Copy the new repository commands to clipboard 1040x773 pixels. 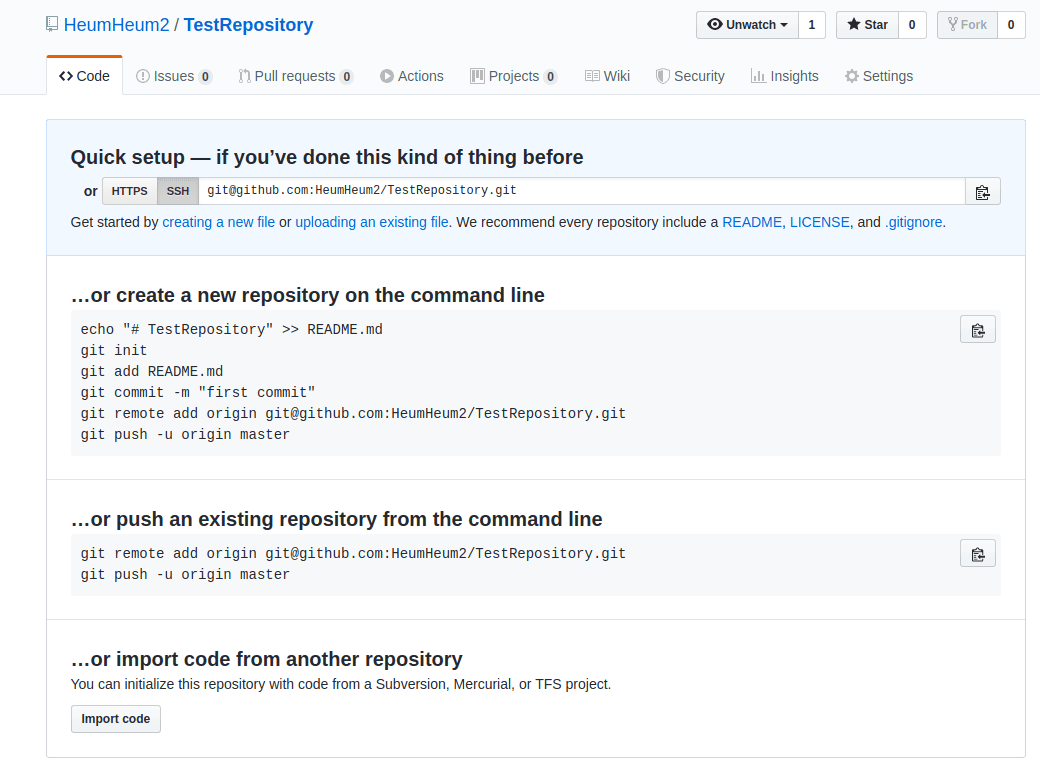(x=977, y=330)
